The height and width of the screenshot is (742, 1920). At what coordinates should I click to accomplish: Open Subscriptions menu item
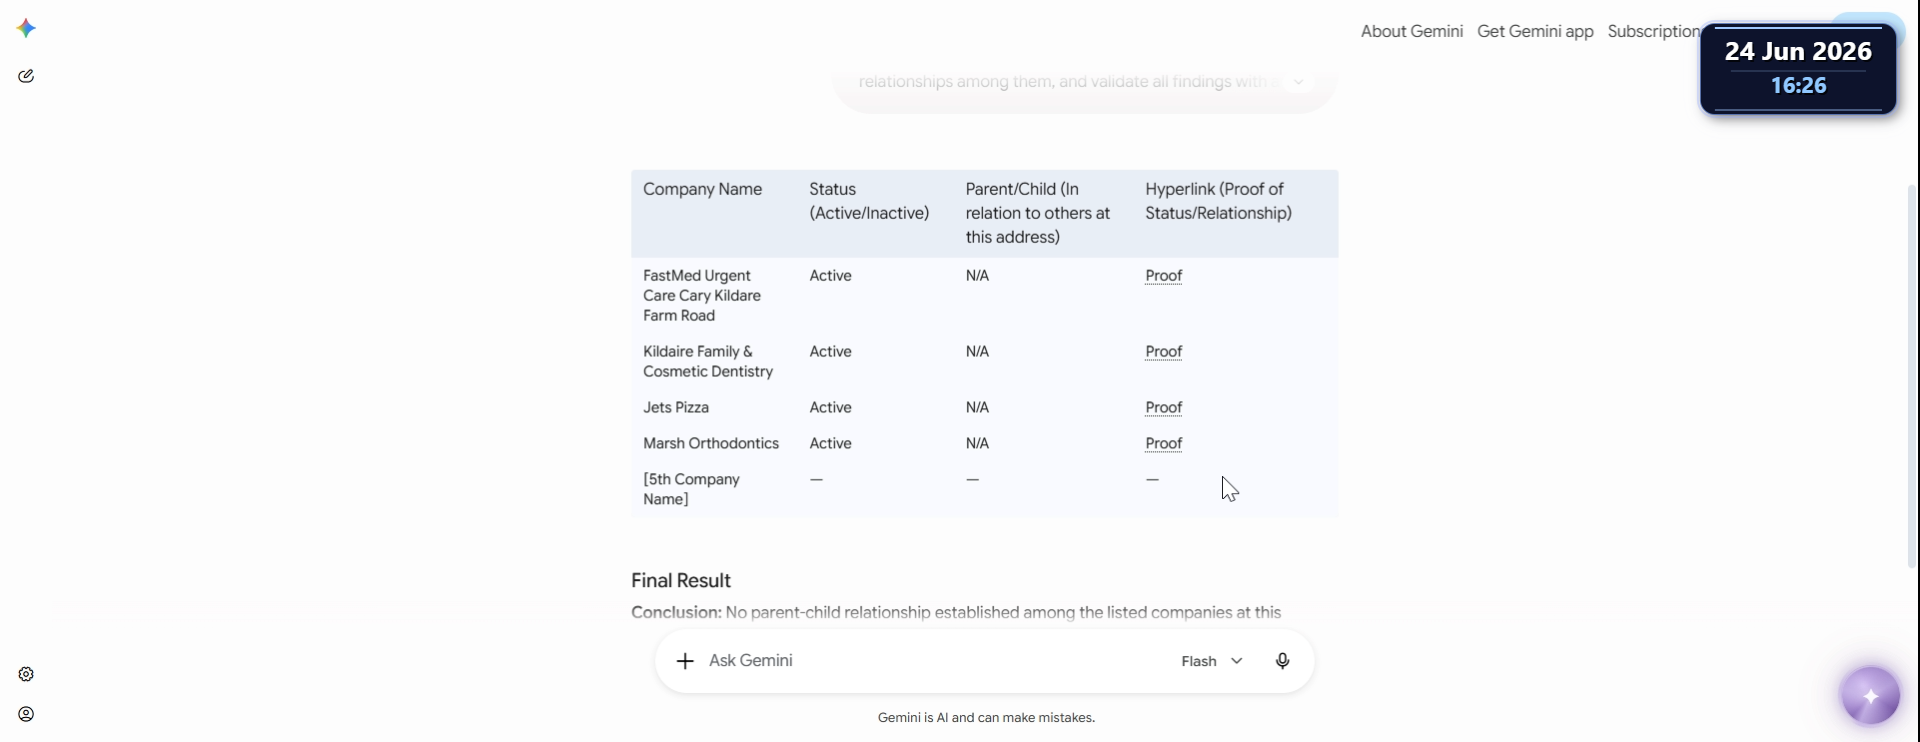(x=1654, y=31)
